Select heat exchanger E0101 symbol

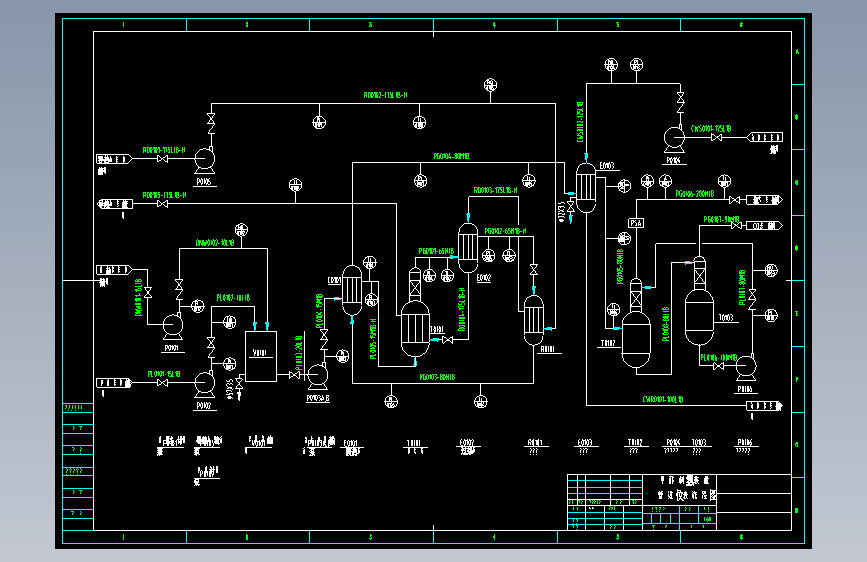[x=352, y=291]
